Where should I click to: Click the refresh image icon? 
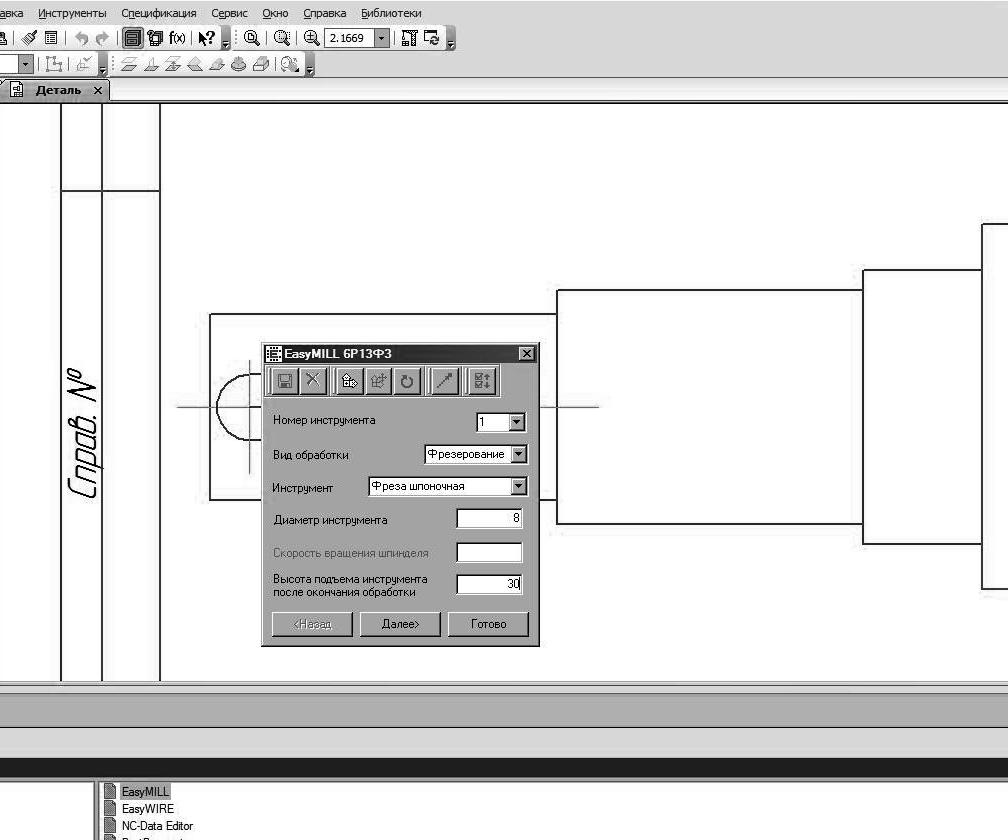431,38
